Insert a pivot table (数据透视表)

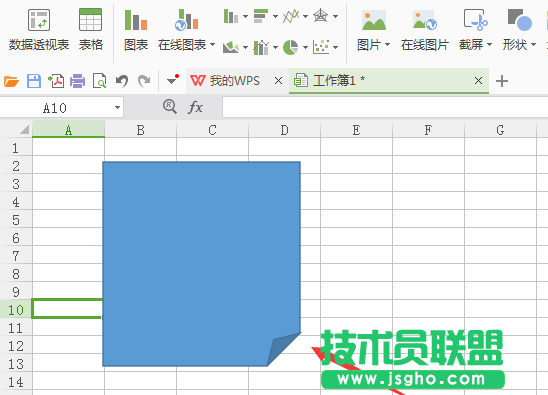(39, 30)
